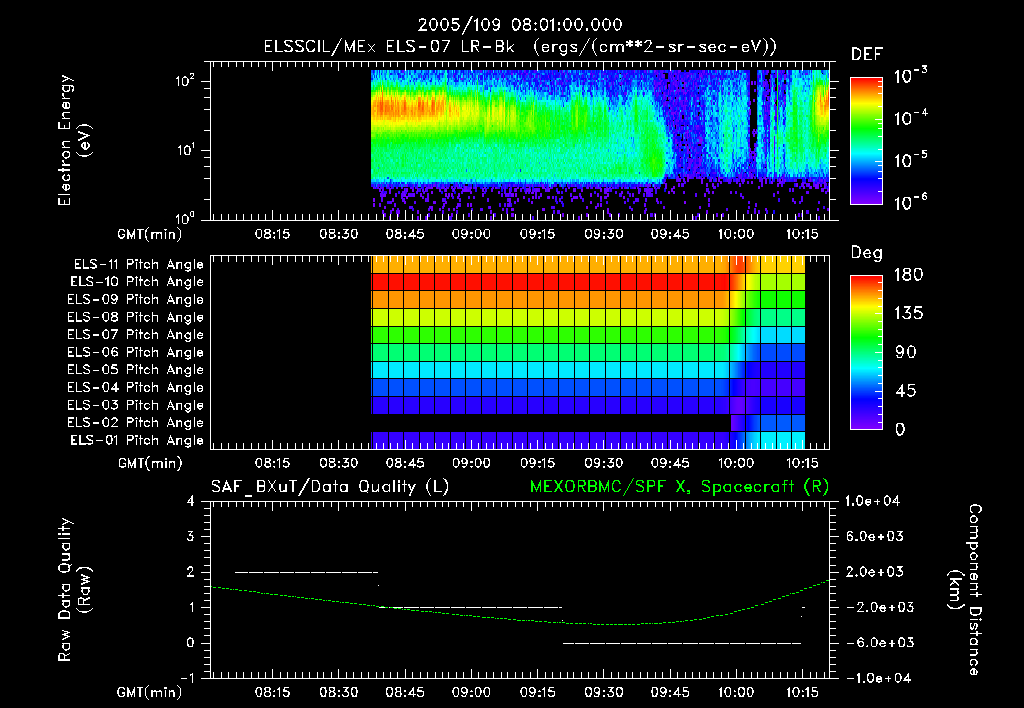Click the GMT(min) label under the bottom panel
Viewport: 1024px width, 708px height.
150,692
